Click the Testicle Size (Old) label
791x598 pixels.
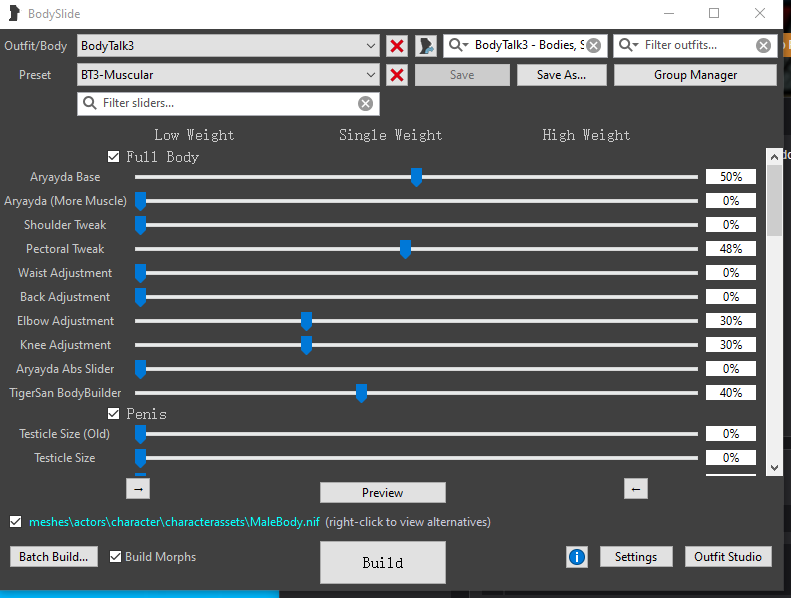pyautogui.click(x=64, y=434)
